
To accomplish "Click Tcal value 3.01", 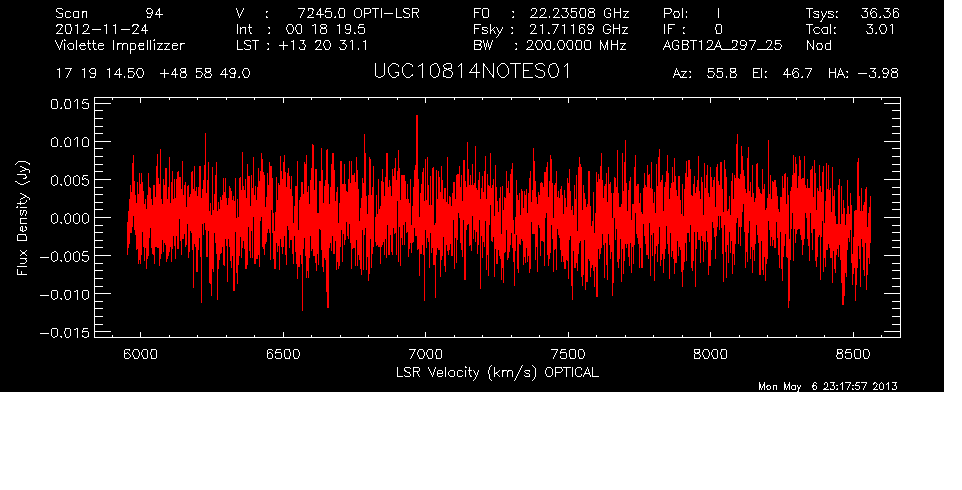I will [880, 29].
